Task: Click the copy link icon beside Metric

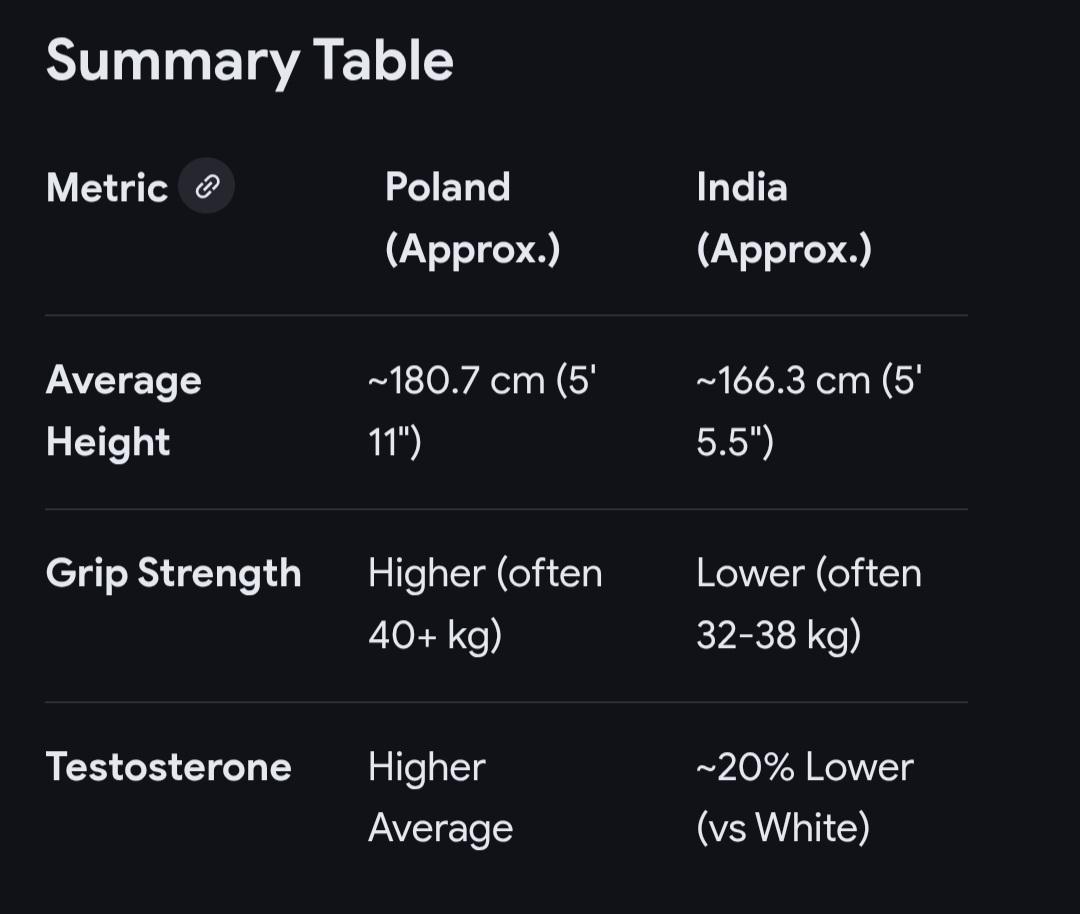Action: [206, 186]
